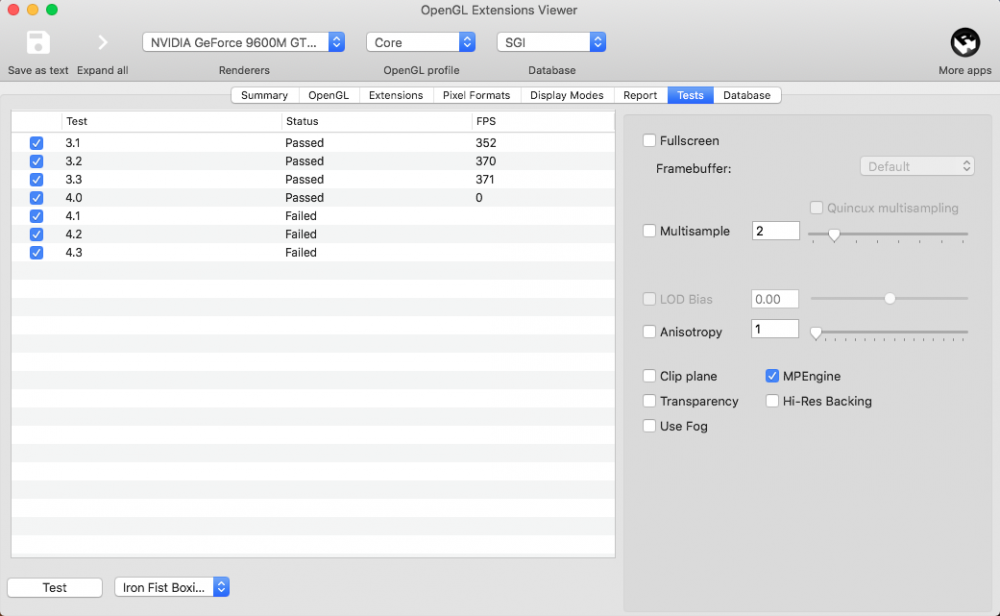Click the Anisotropy value field
The width and height of the screenshot is (1000, 616).
pos(775,329)
